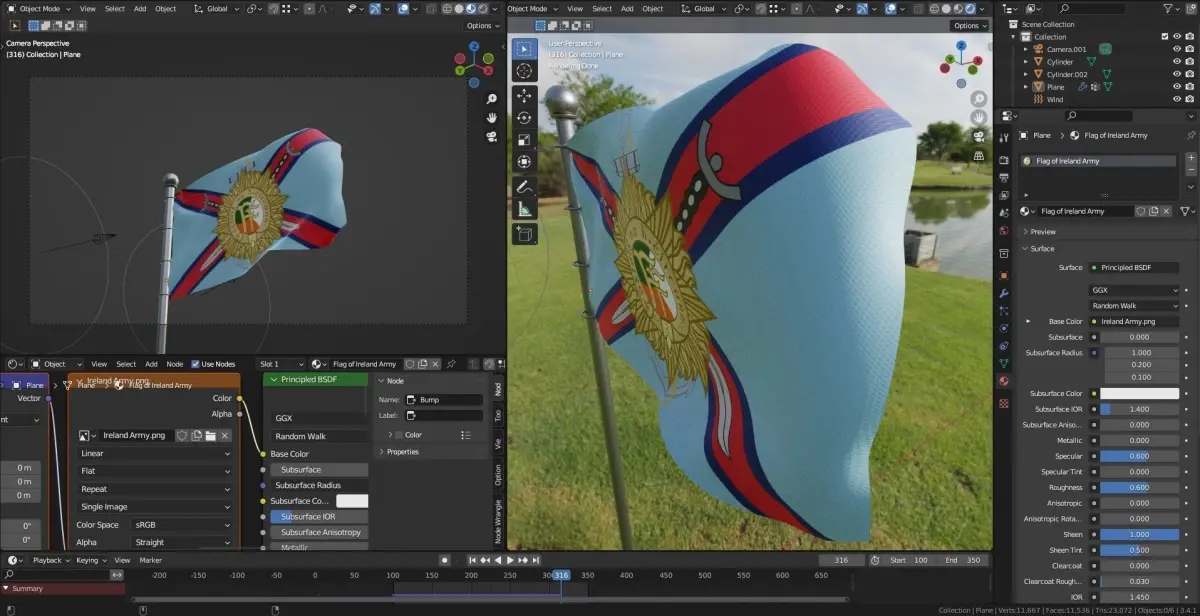
Task: Activate the Add Cube tool in right viewport
Action: coord(525,234)
